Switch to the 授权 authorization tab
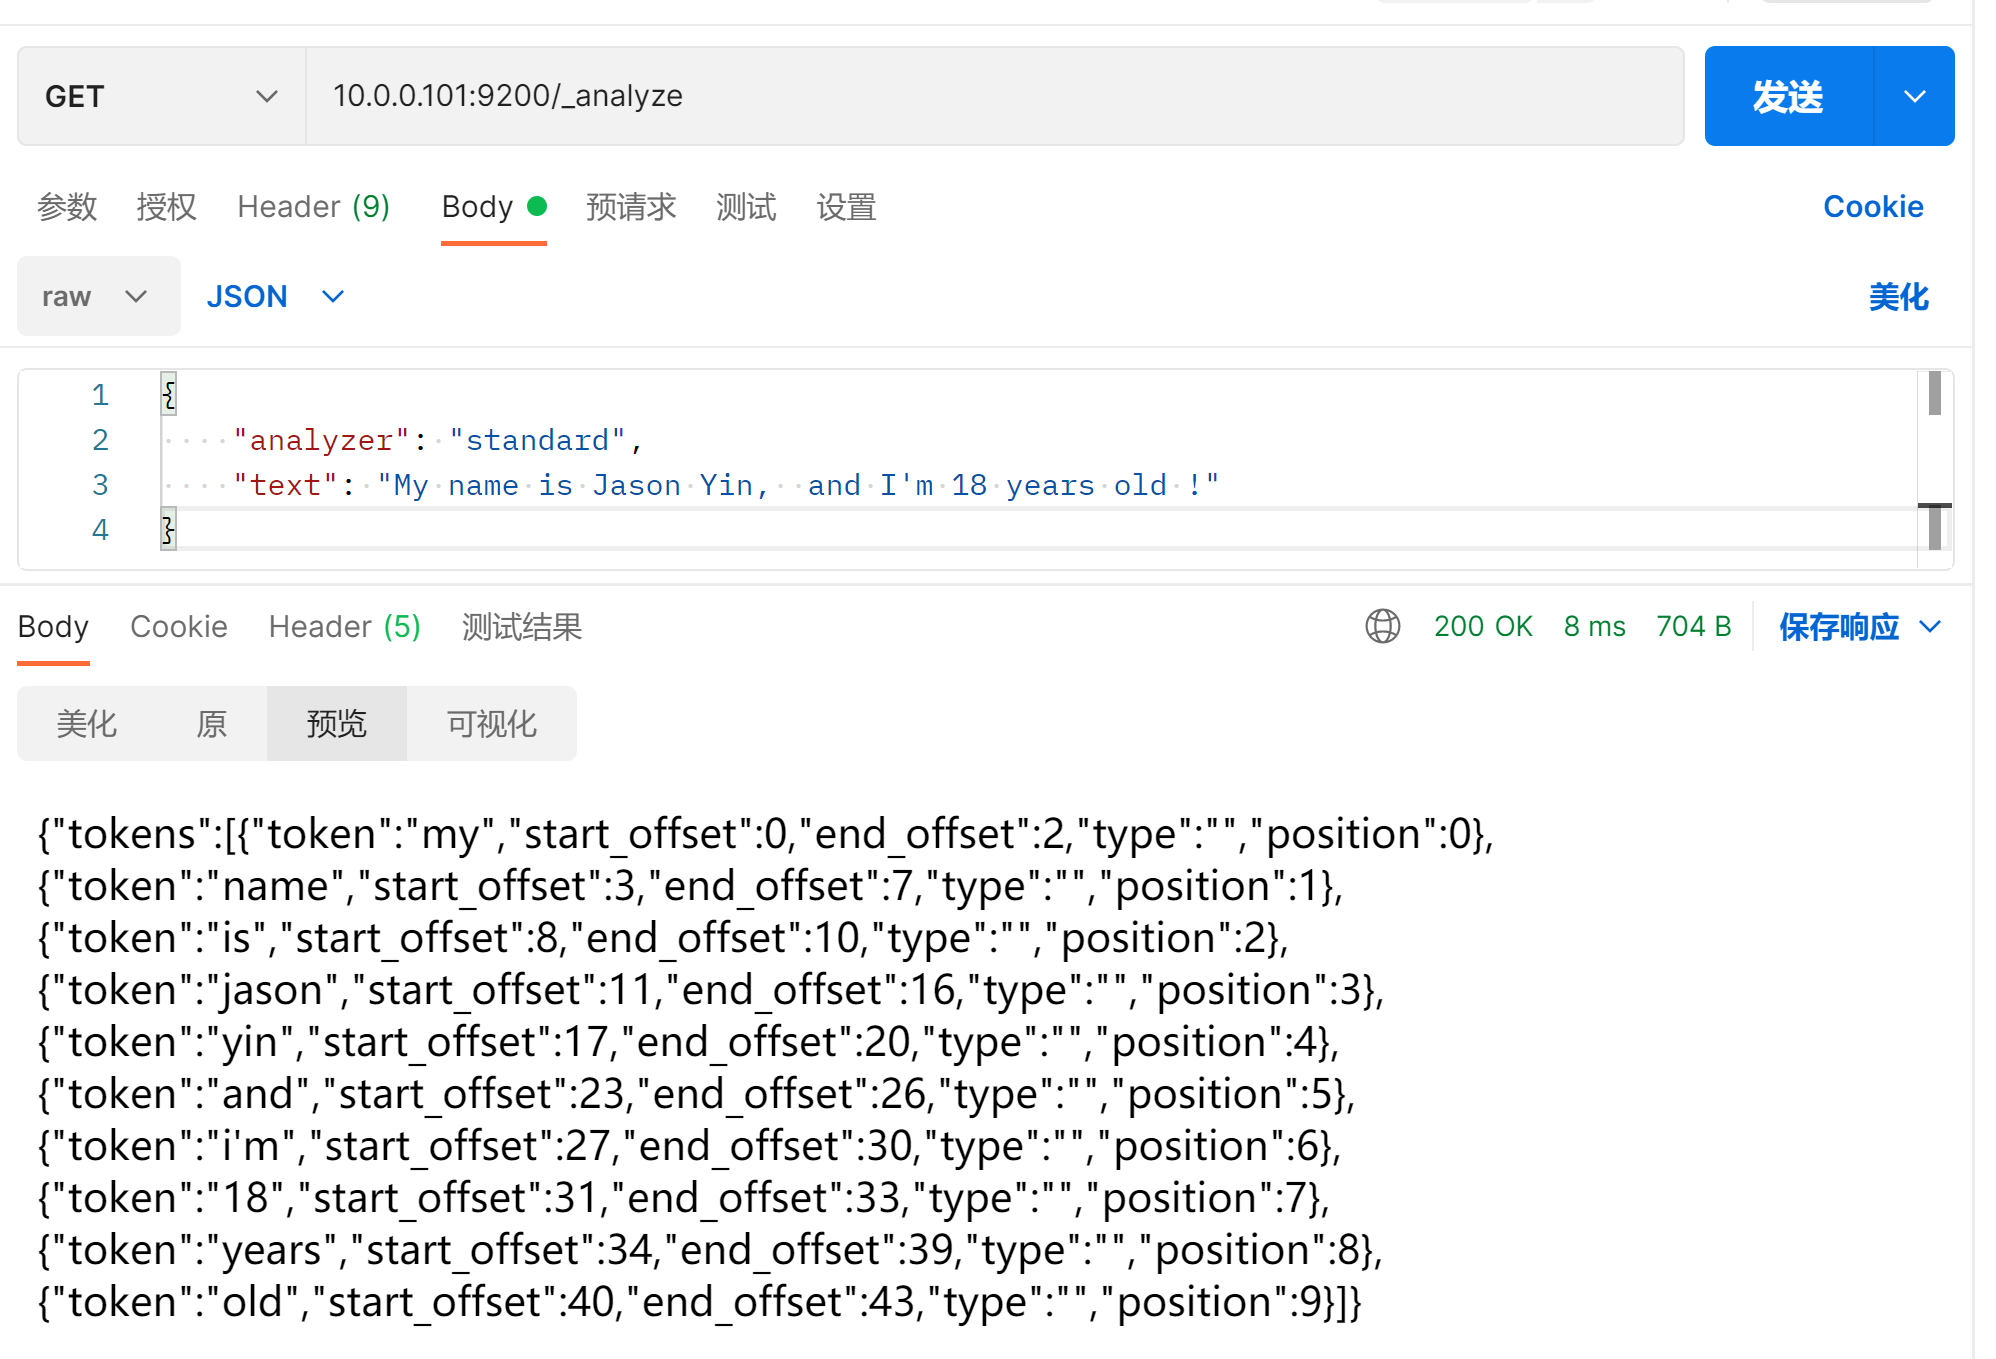The image size is (1996, 1359). point(166,207)
